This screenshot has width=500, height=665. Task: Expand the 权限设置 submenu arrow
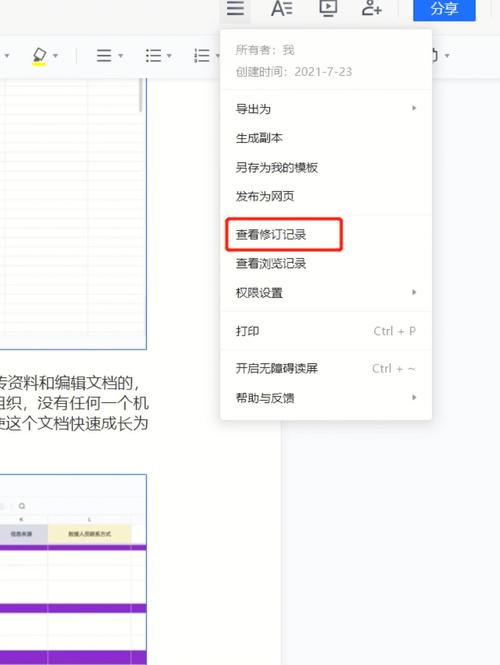point(414,292)
